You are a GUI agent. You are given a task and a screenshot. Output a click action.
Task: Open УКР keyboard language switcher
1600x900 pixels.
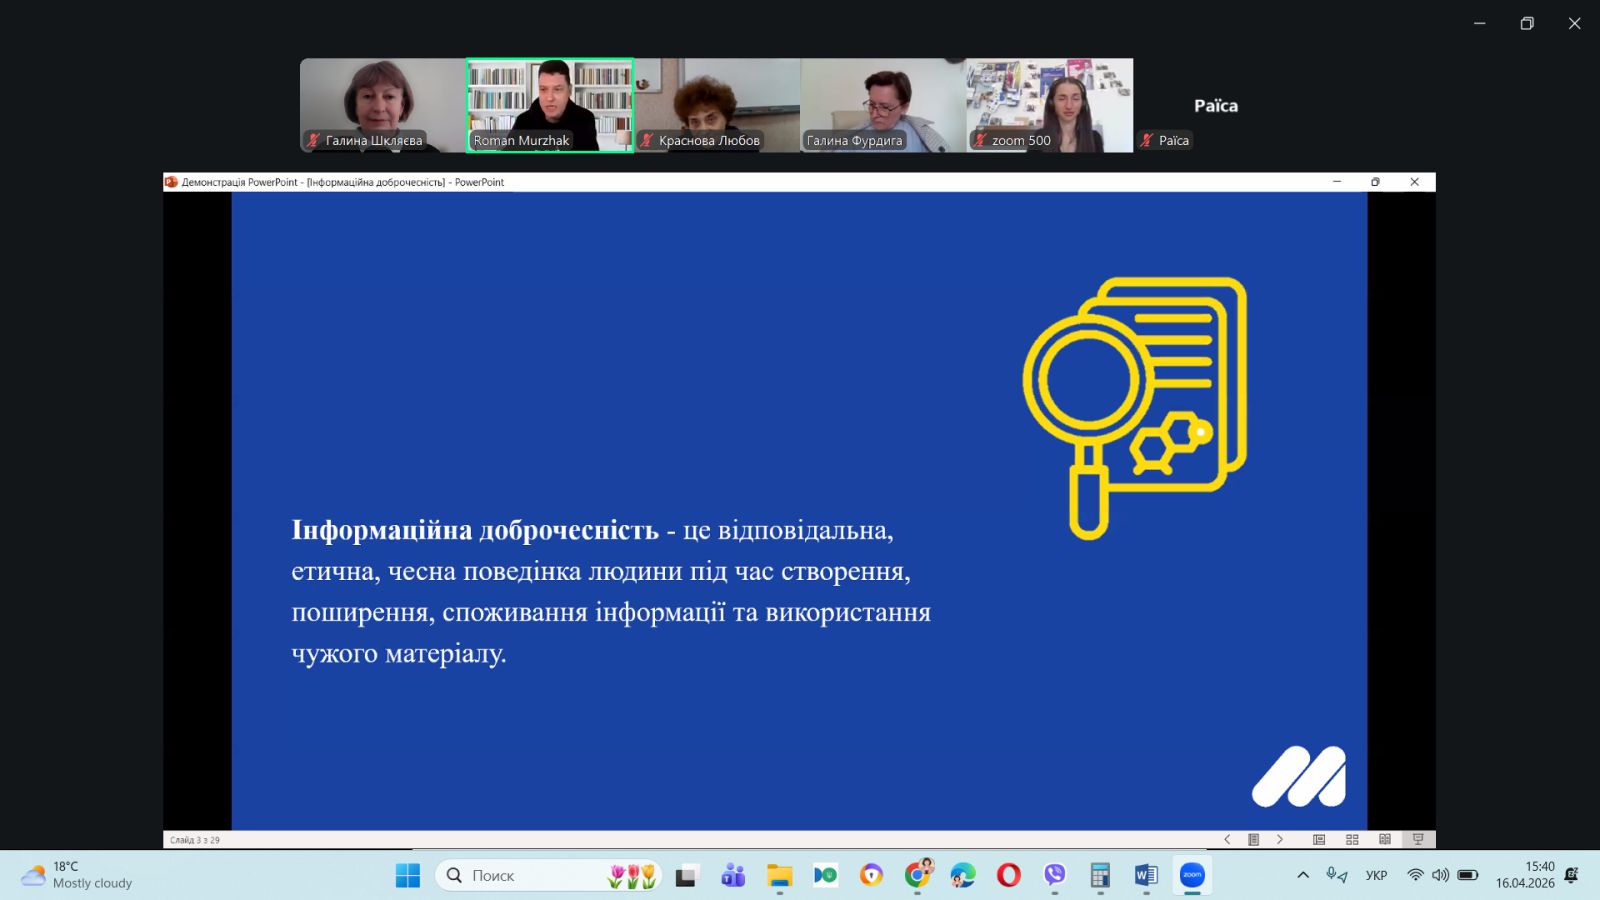click(x=1376, y=875)
